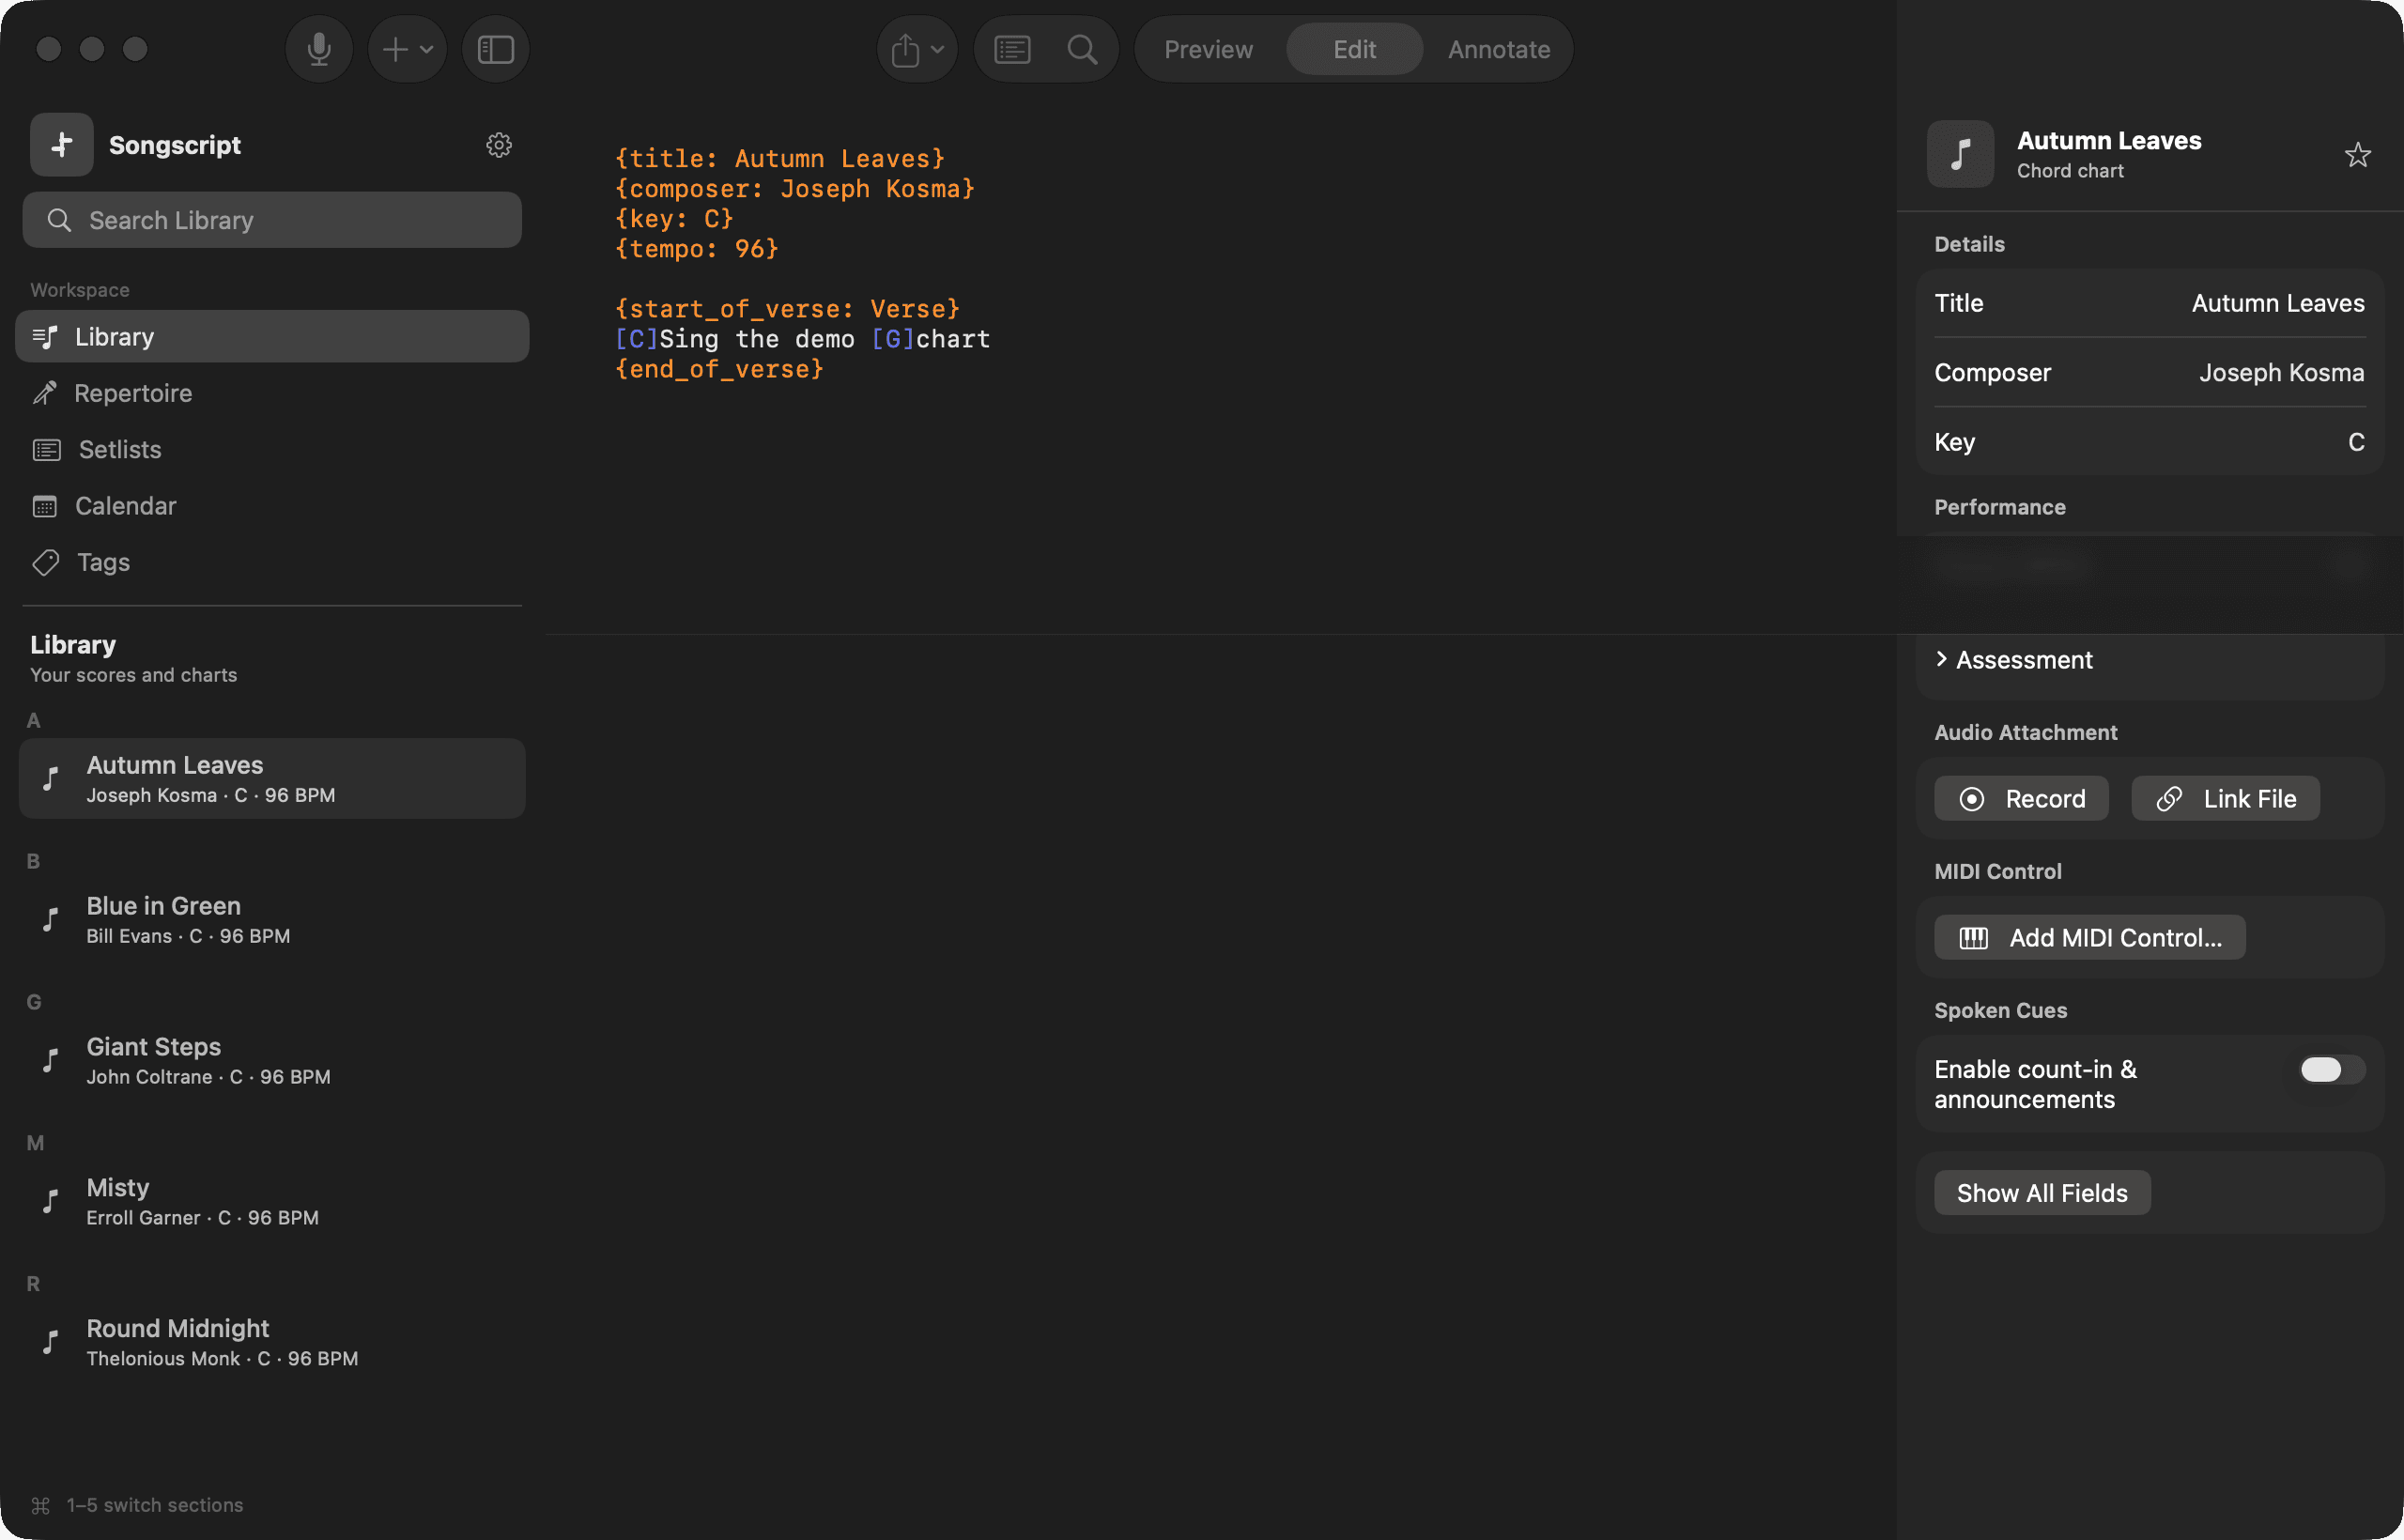Click the {end_of_verse} directive
Screen dimensions: 2404x1540
pos(719,369)
